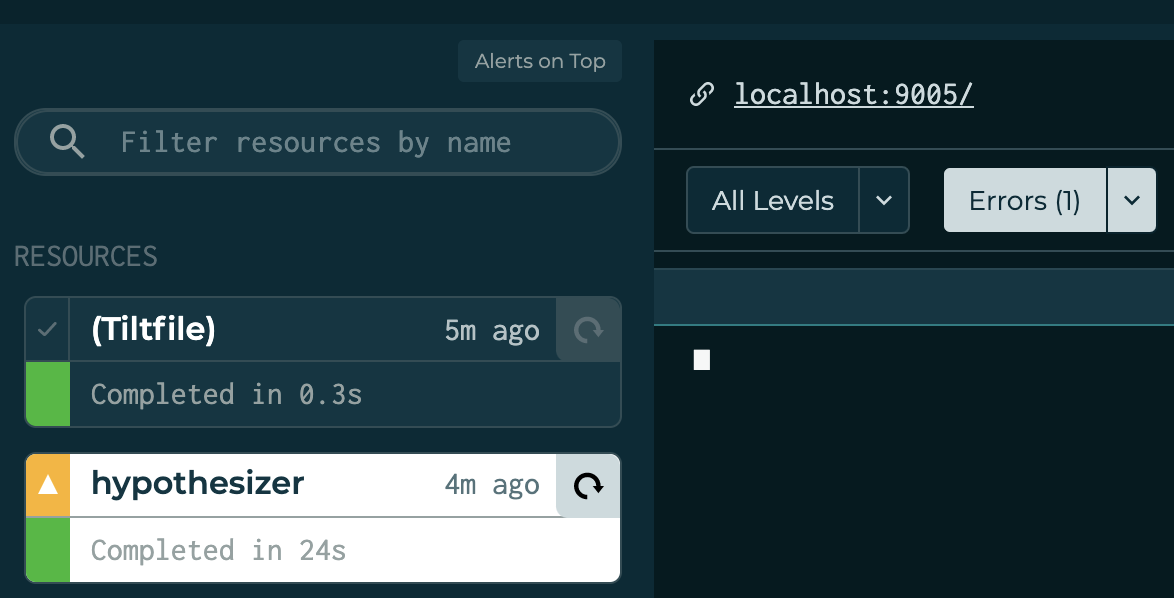
Task: Click the 'Completed in 0.3s' text
Action: [226, 394]
